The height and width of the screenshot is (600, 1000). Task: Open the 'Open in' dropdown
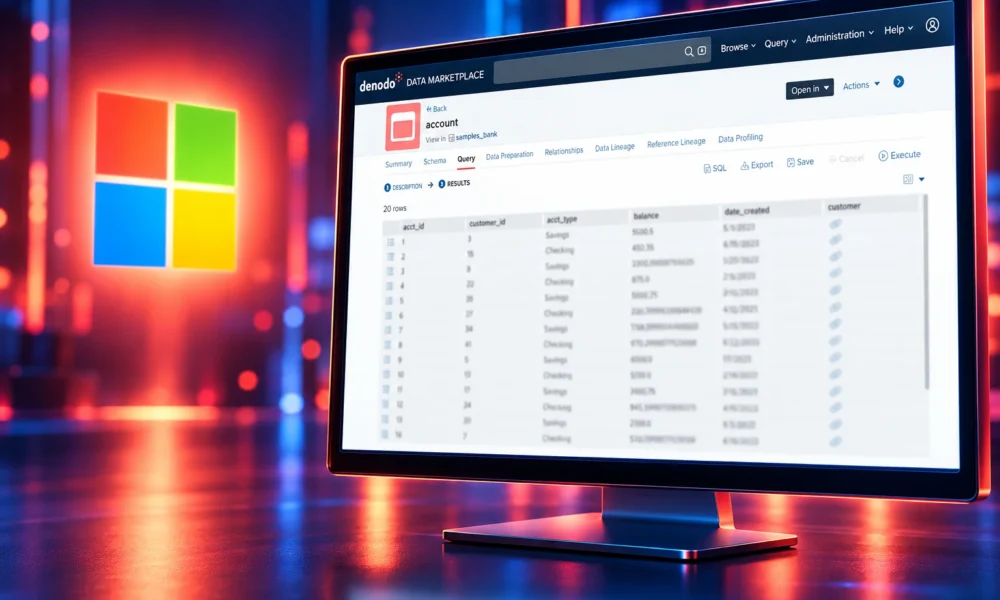tap(809, 89)
